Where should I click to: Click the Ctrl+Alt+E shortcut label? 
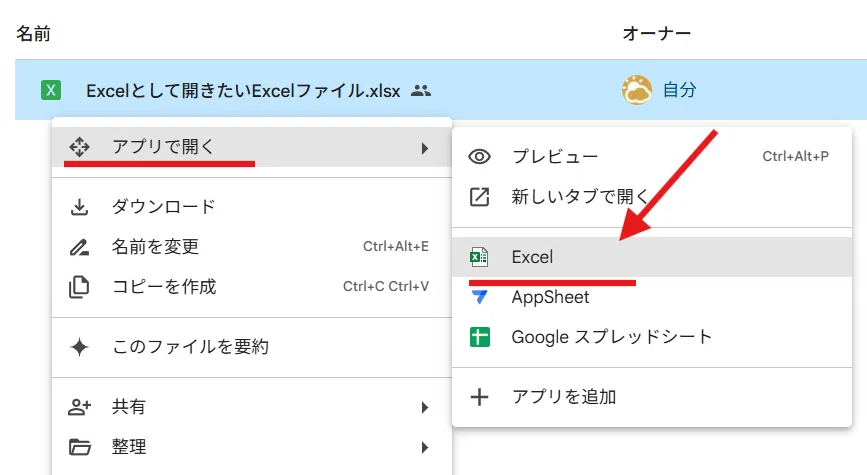395,247
